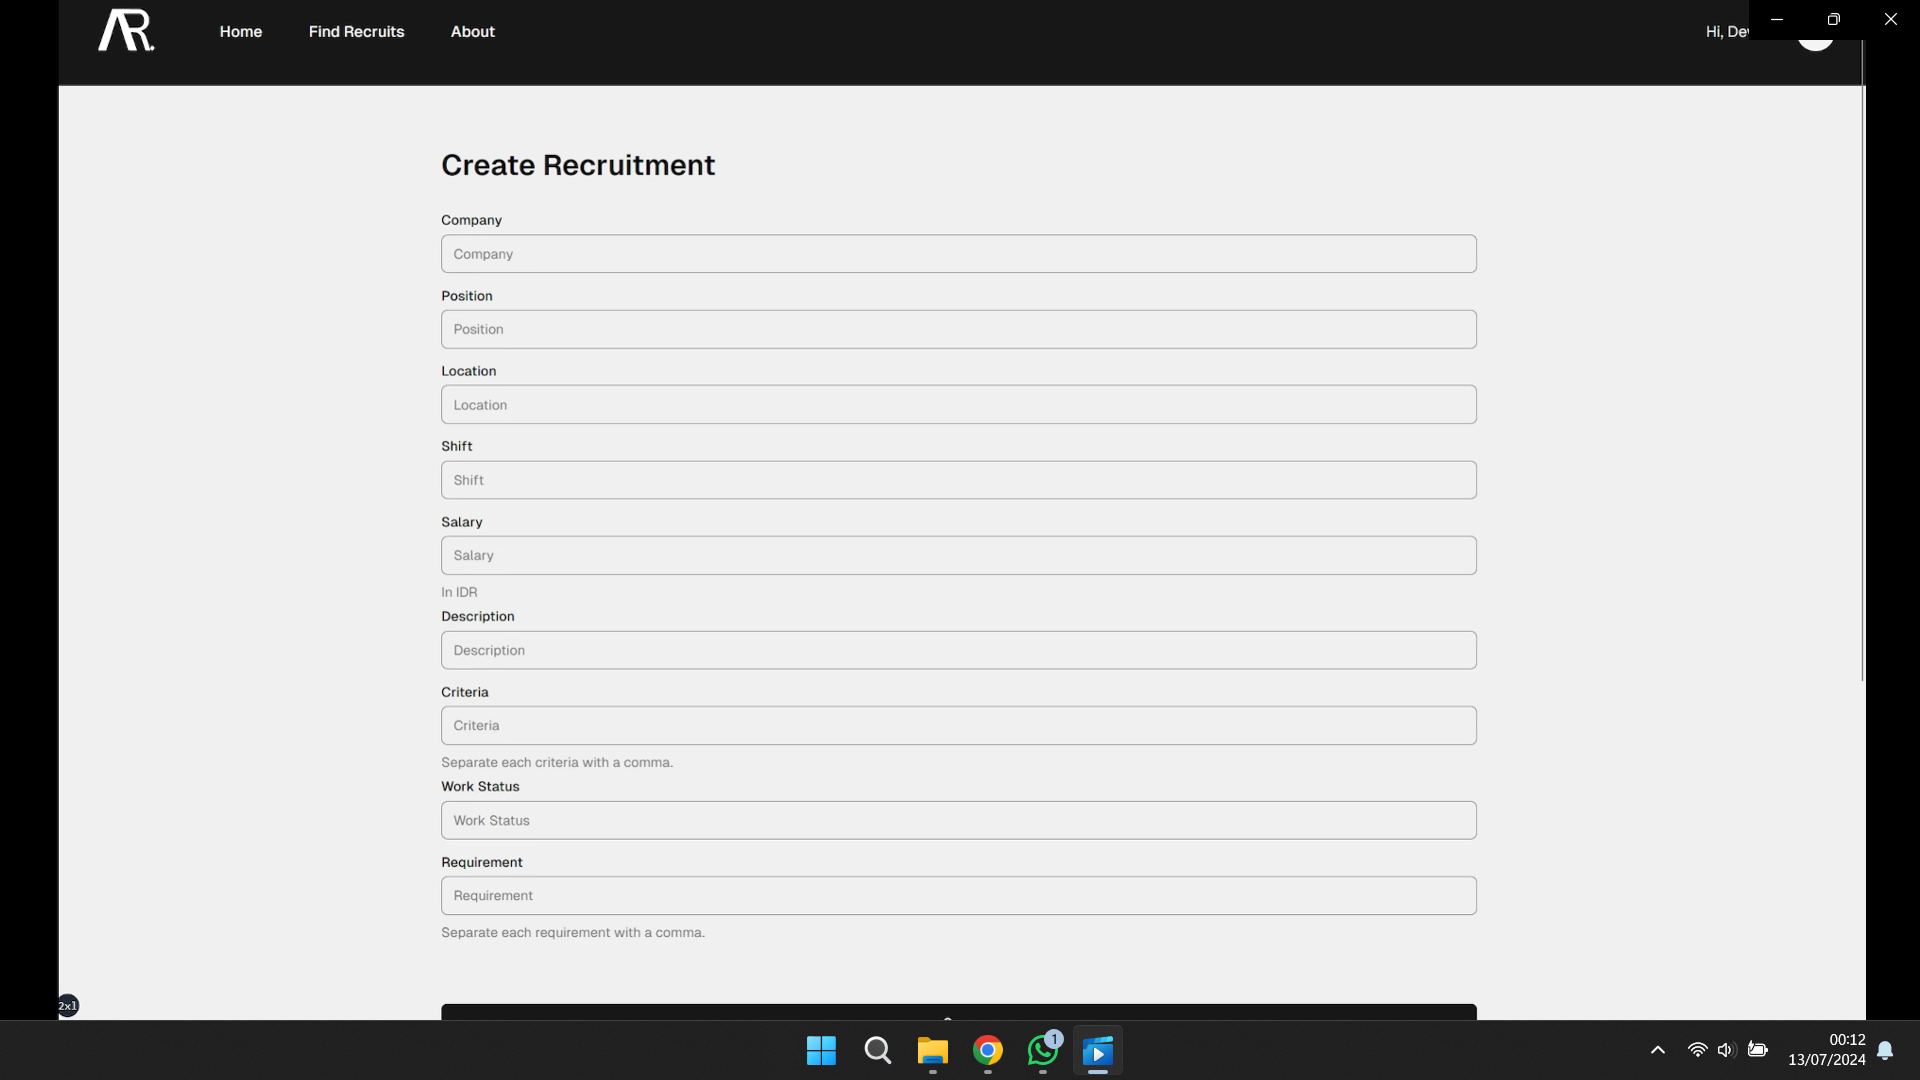Open File Explorer from taskbar
Image resolution: width=1920 pixels, height=1080 pixels.
click(x=932, y=1051)
